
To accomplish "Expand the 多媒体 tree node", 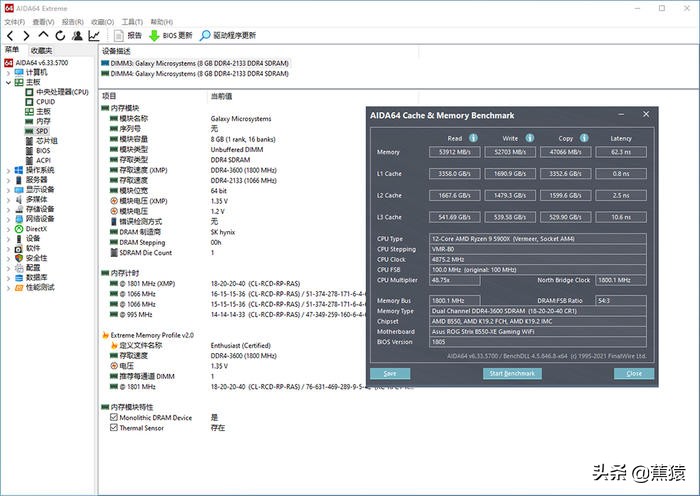I will pos(8,200).
